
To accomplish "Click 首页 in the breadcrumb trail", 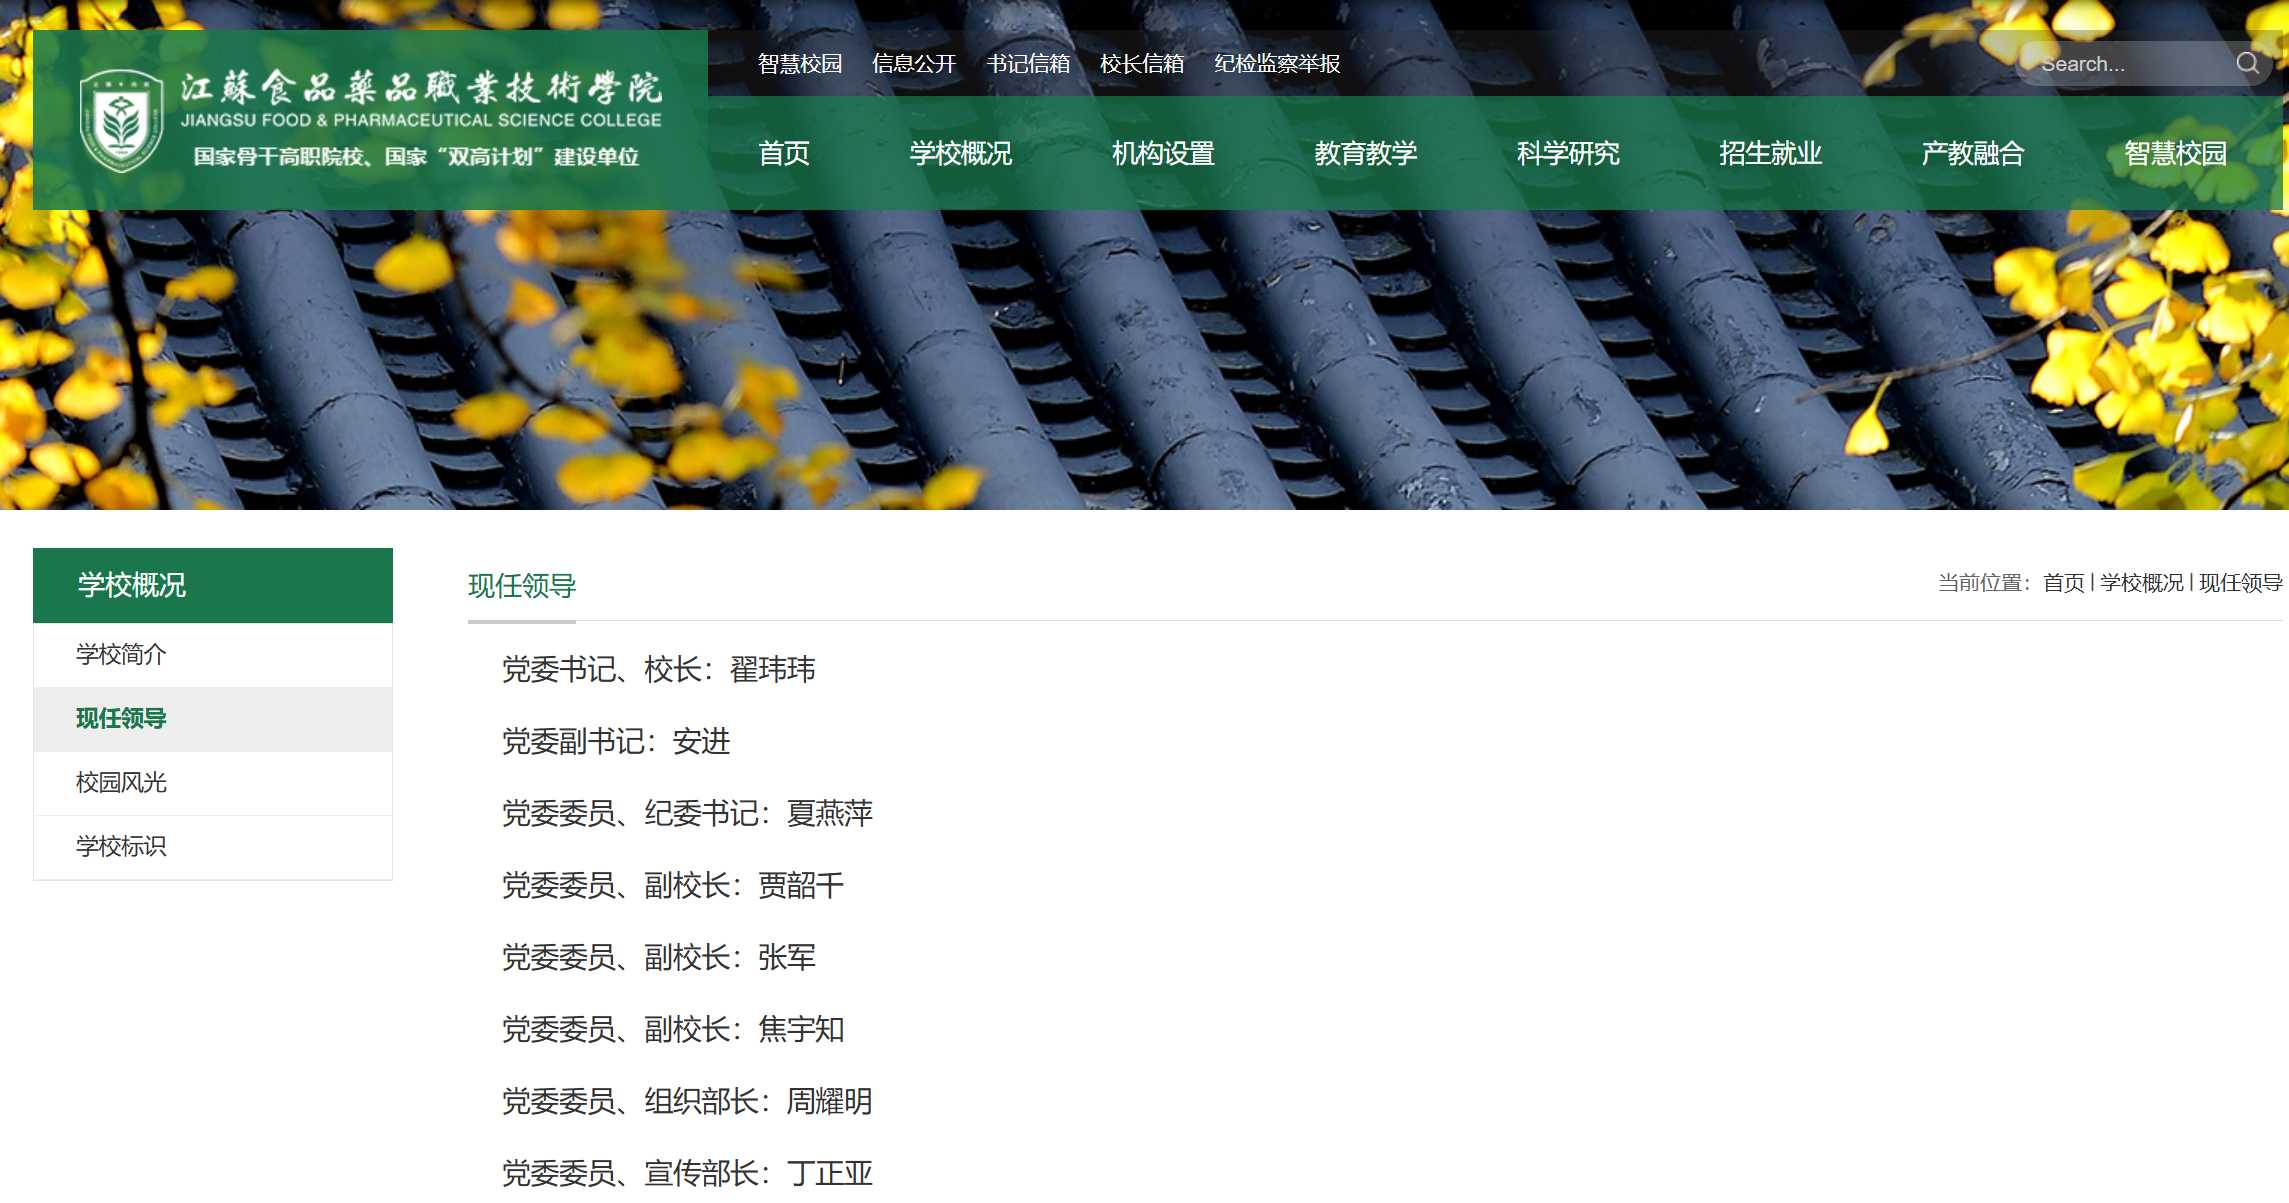I will (2063, 583).
